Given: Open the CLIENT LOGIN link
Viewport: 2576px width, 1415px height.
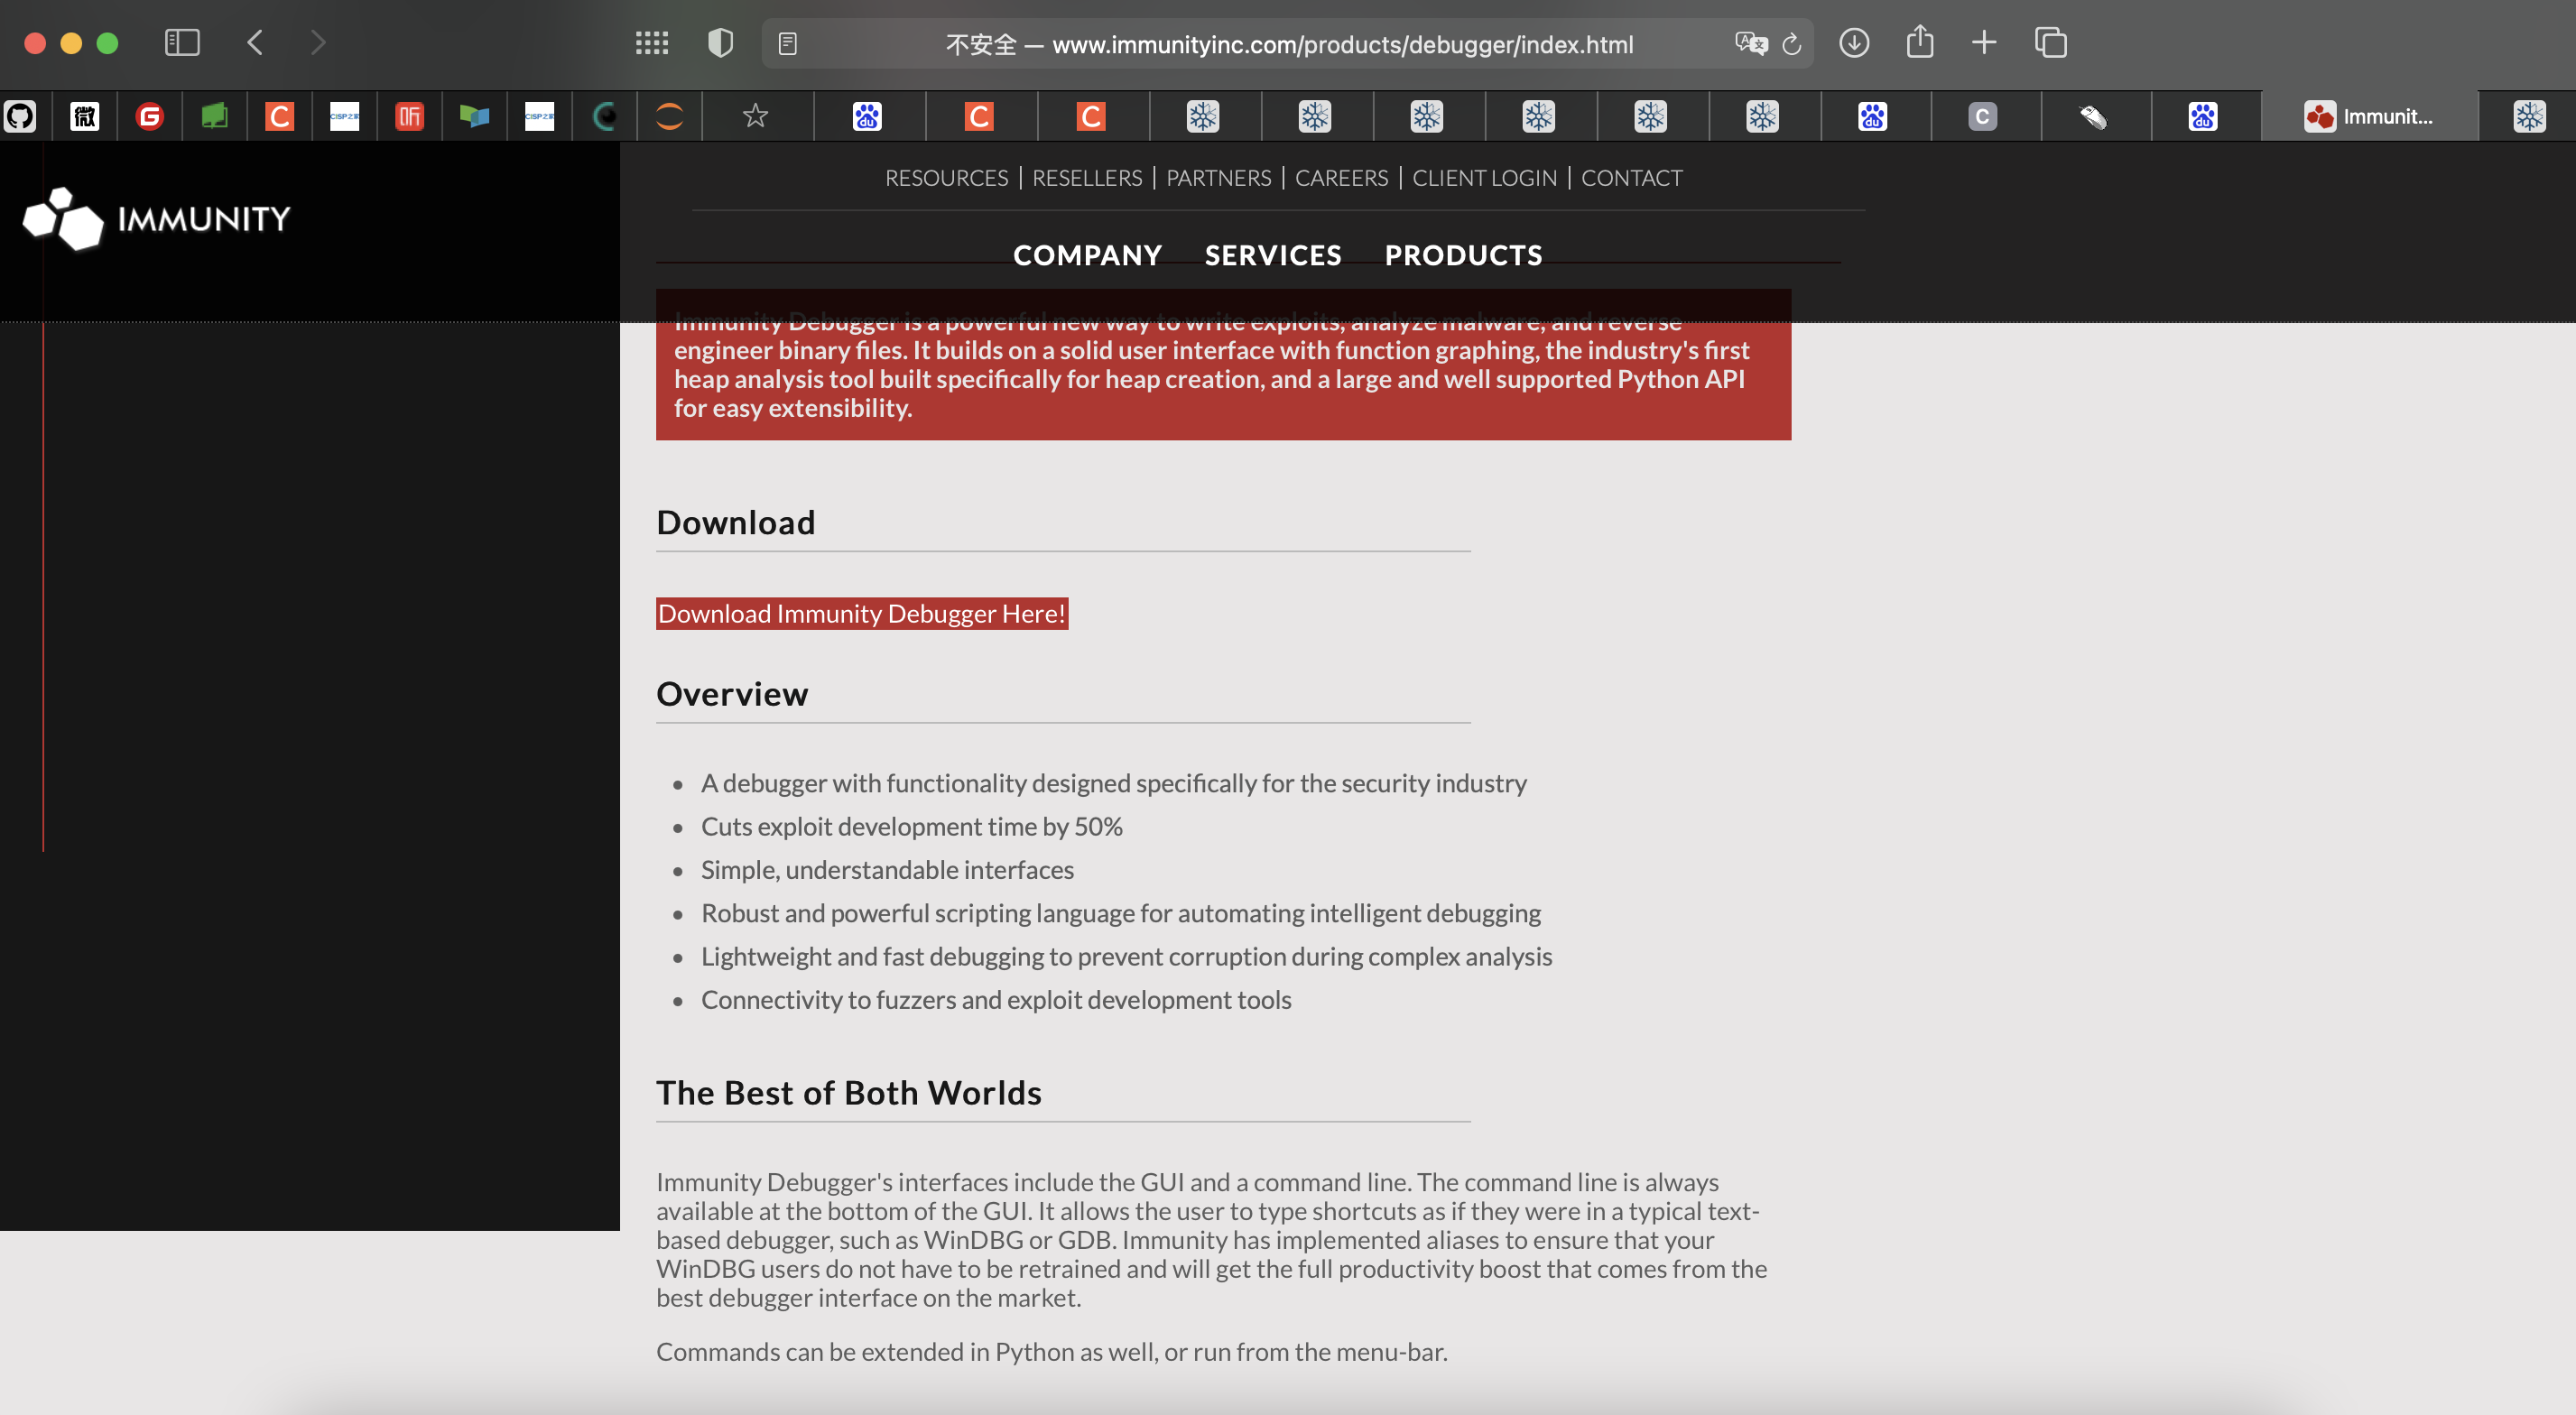Looking at the screenshot, I should coord(1484,178).
